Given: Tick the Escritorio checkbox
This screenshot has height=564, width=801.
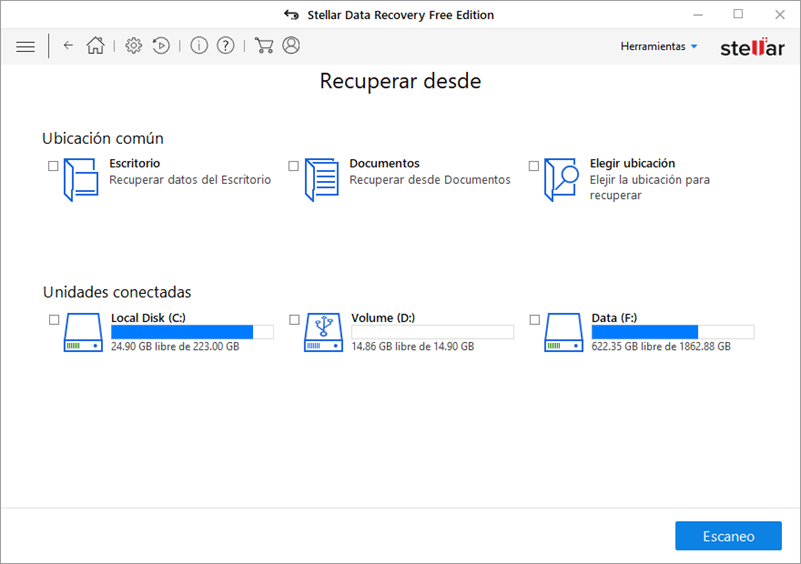Looking at the screenshot, I should click(53, 166).
